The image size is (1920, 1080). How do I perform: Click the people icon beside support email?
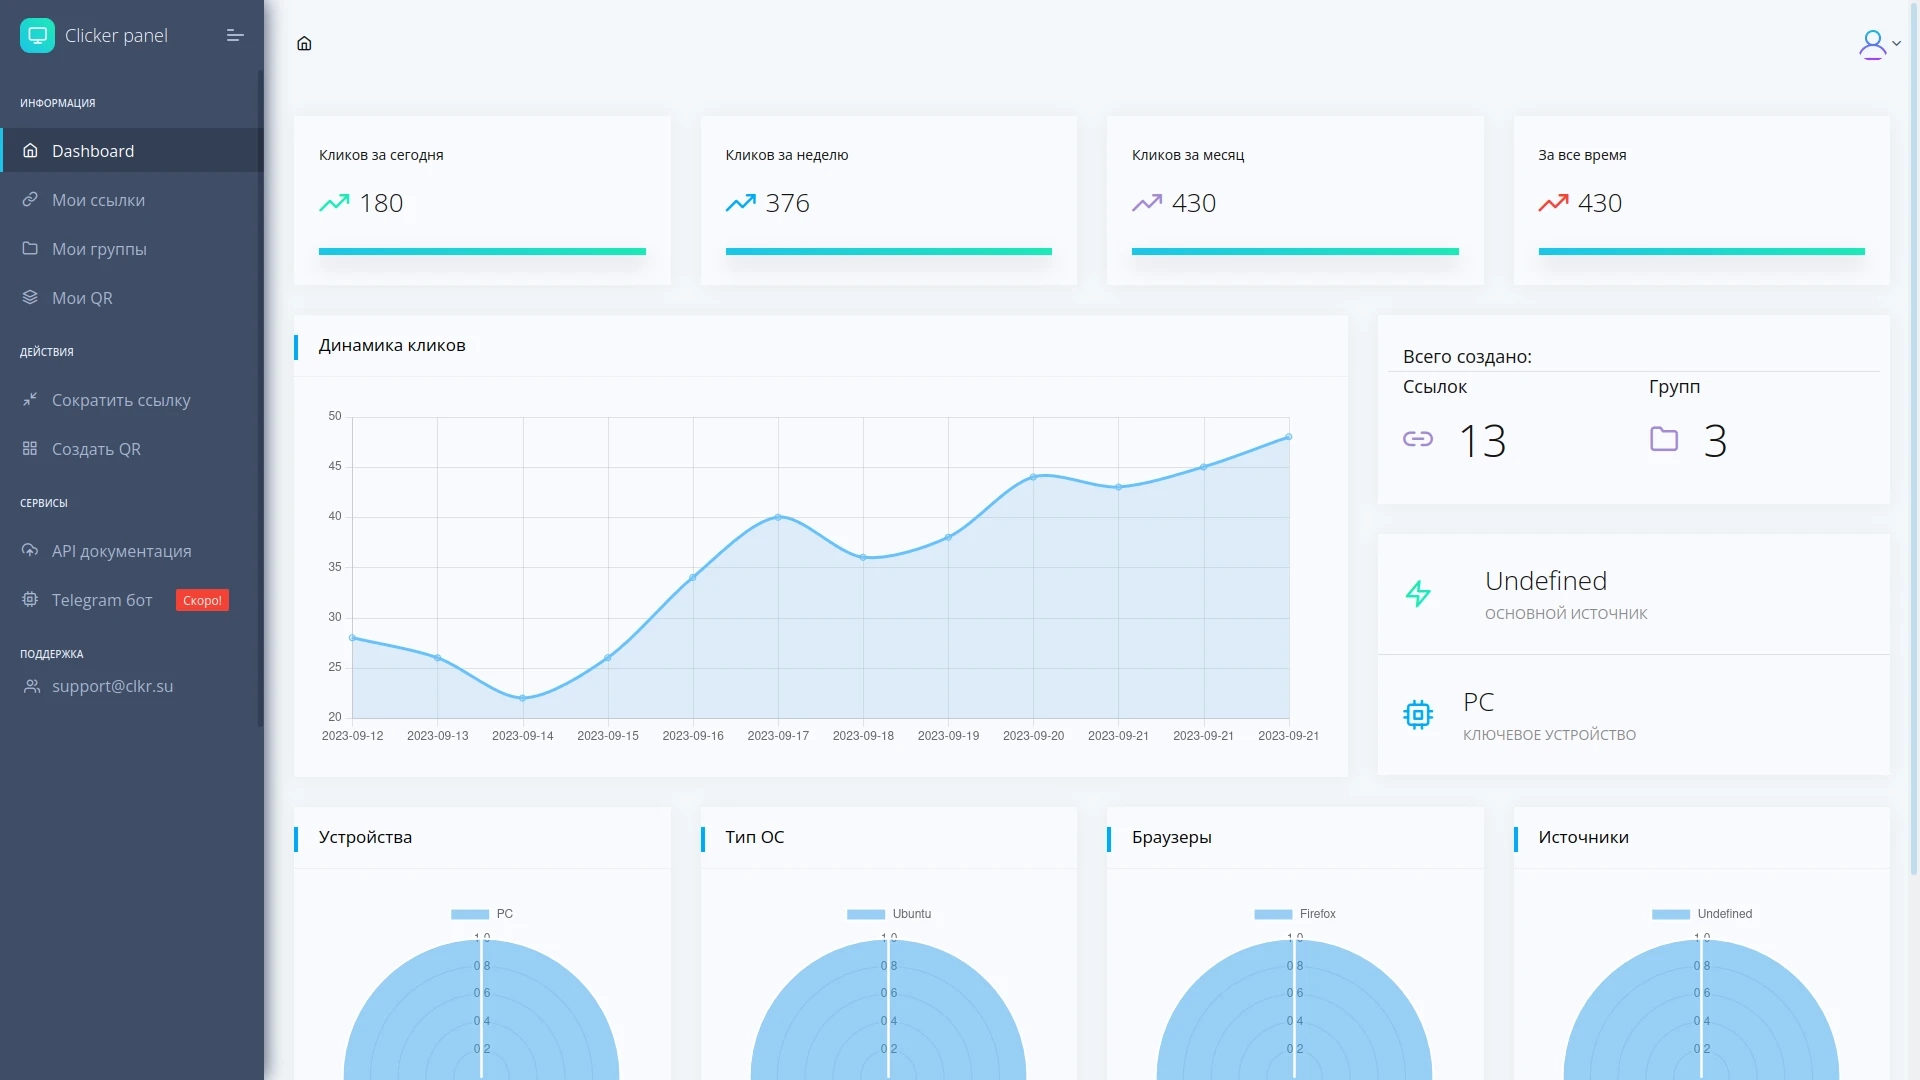pos(32,686)
